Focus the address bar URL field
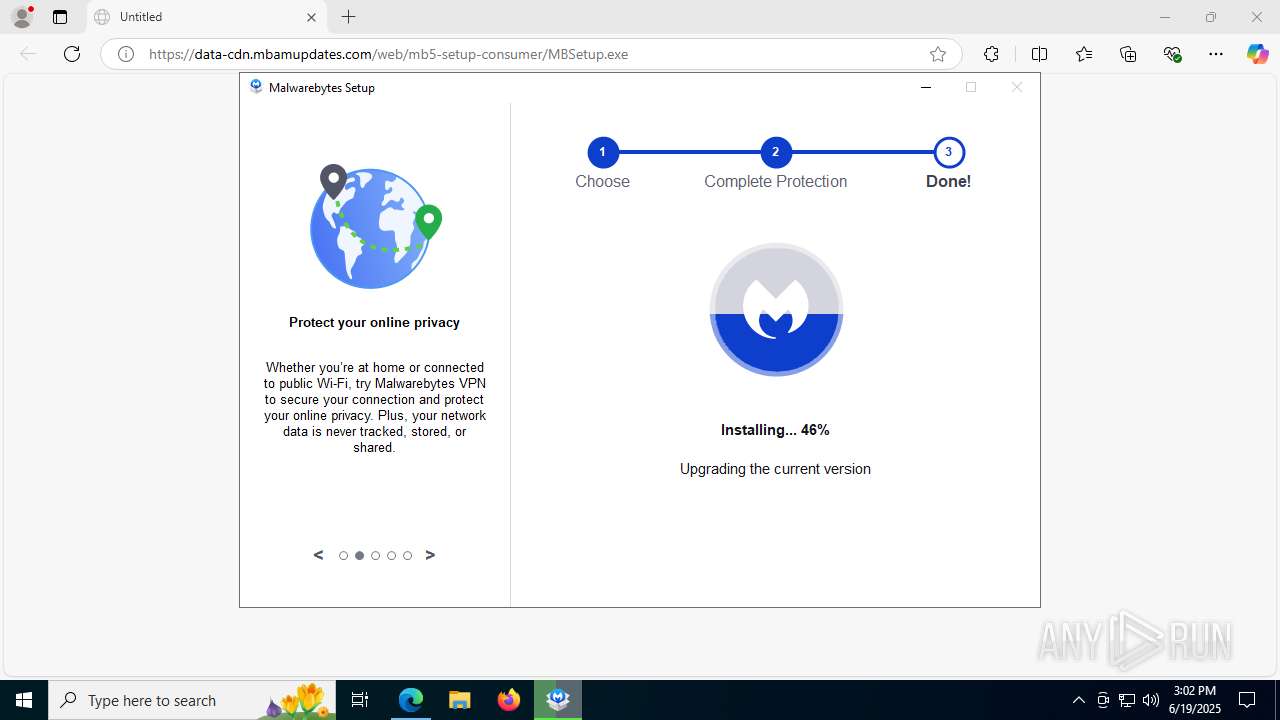Screen dimensions: 1280x720 coord(530,54)
